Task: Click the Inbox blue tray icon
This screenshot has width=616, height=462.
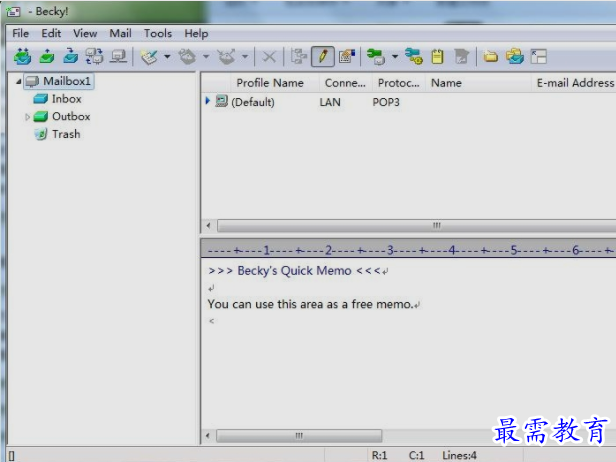Action: coord(40,99)
